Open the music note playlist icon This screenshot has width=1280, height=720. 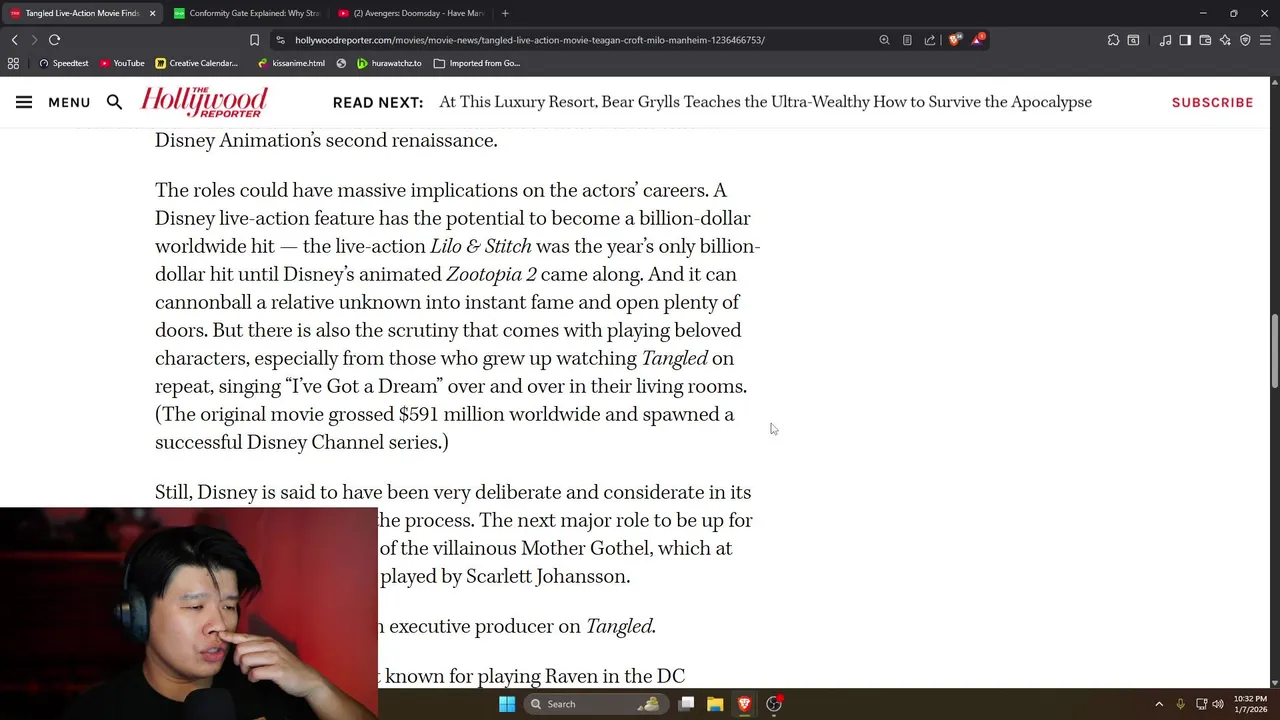click(x=1165, y=40)
